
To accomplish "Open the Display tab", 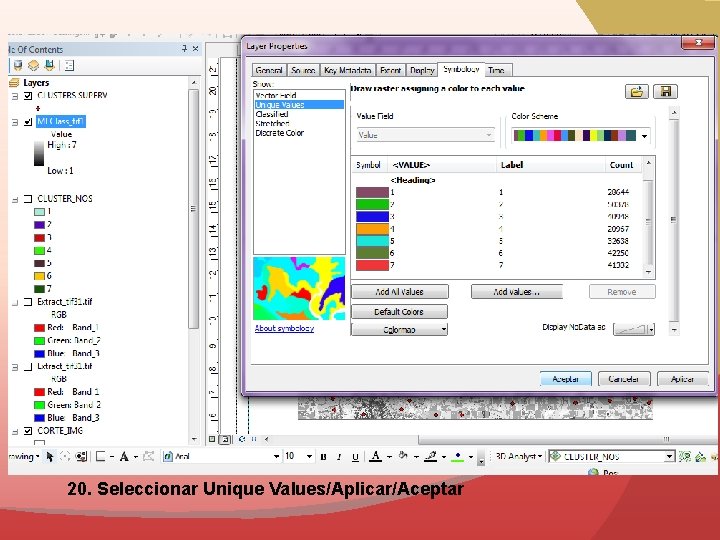I will tap(422, 70).
